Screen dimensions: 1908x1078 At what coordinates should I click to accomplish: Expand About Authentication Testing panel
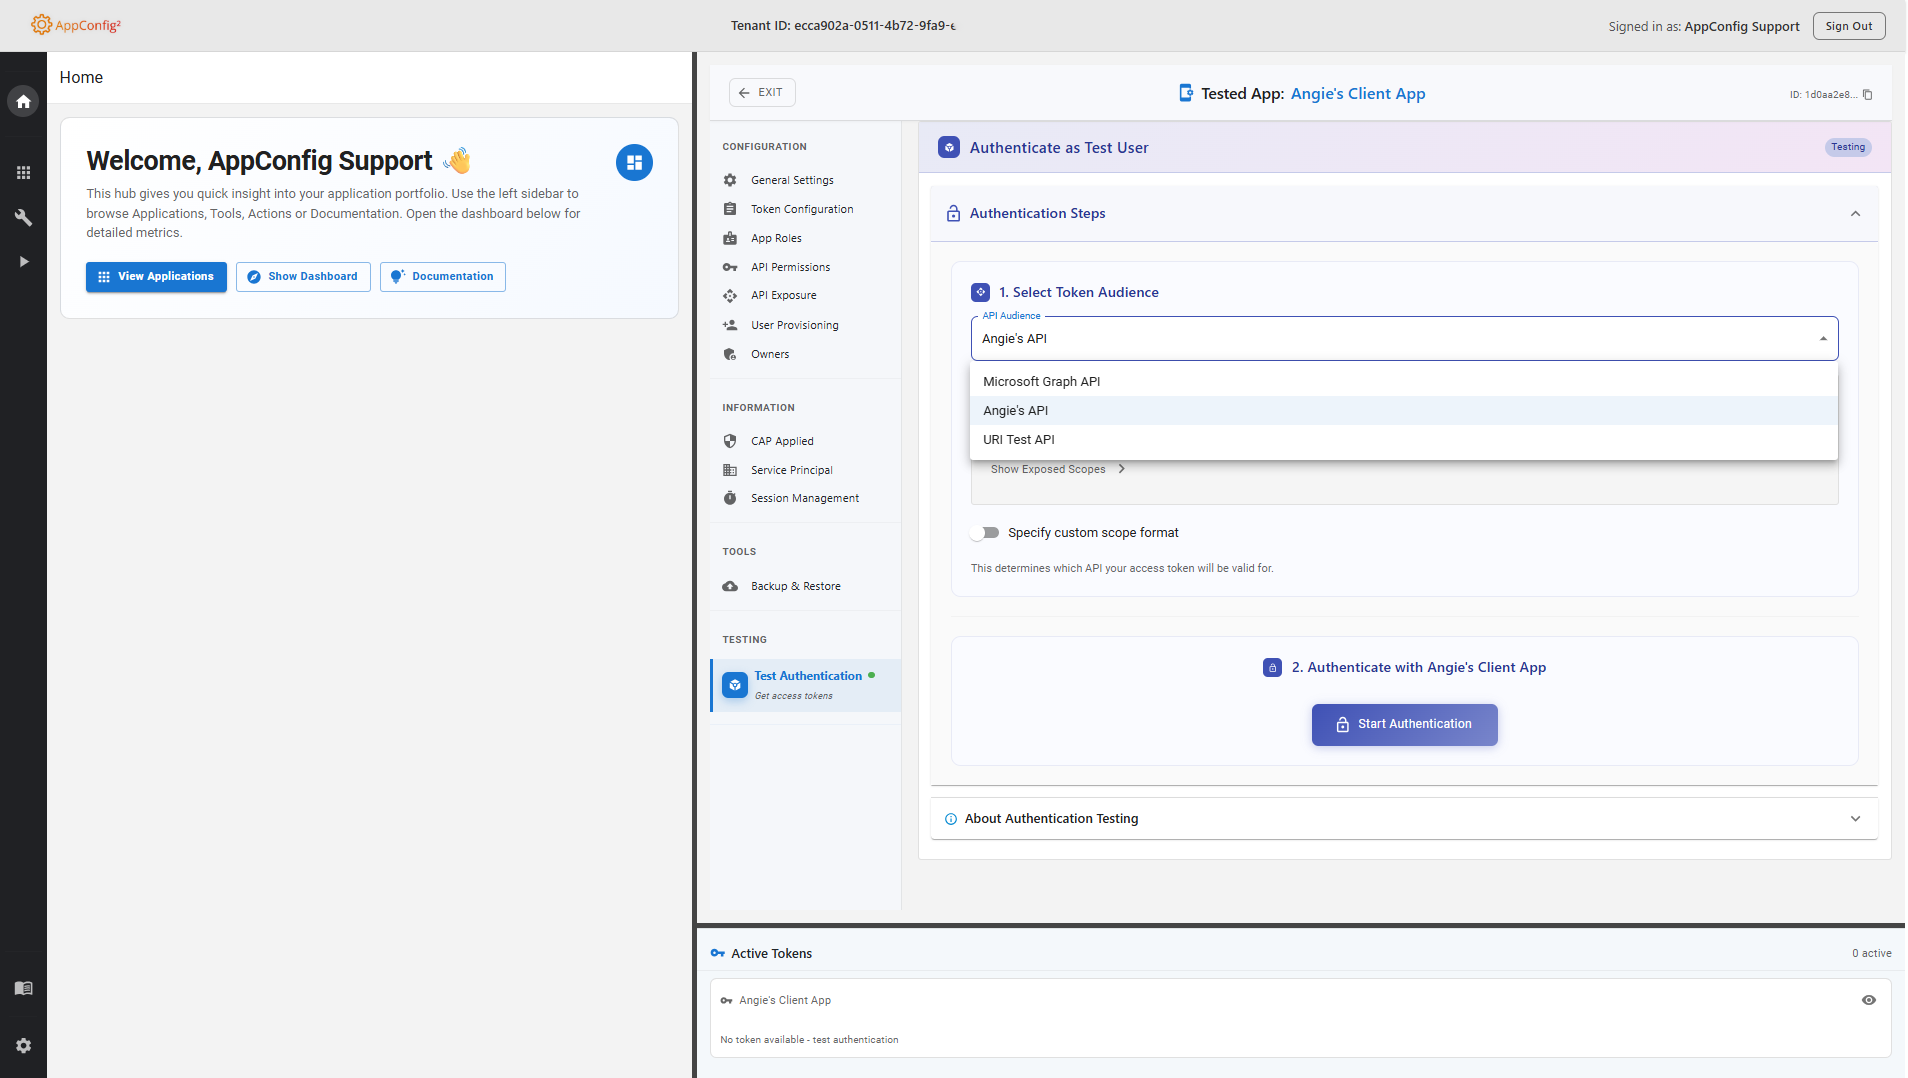(x=1855, y=819)
